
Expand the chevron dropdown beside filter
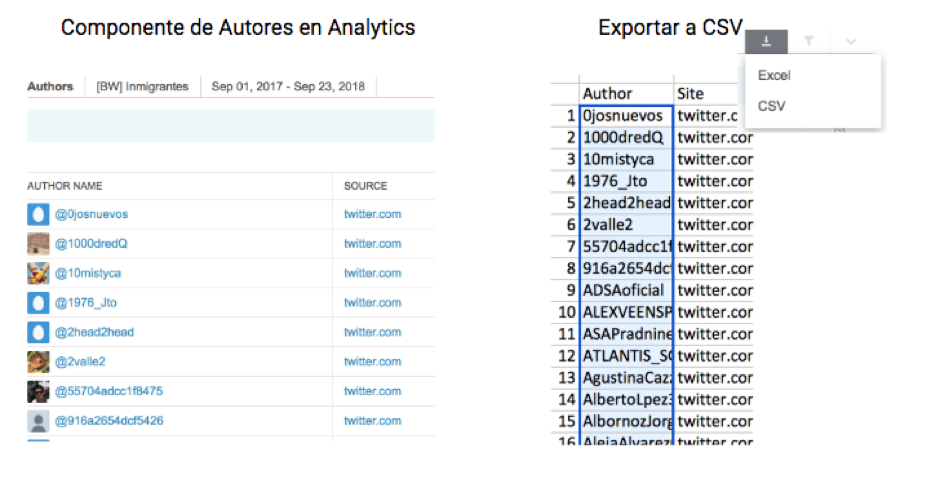tap(850, 41)
